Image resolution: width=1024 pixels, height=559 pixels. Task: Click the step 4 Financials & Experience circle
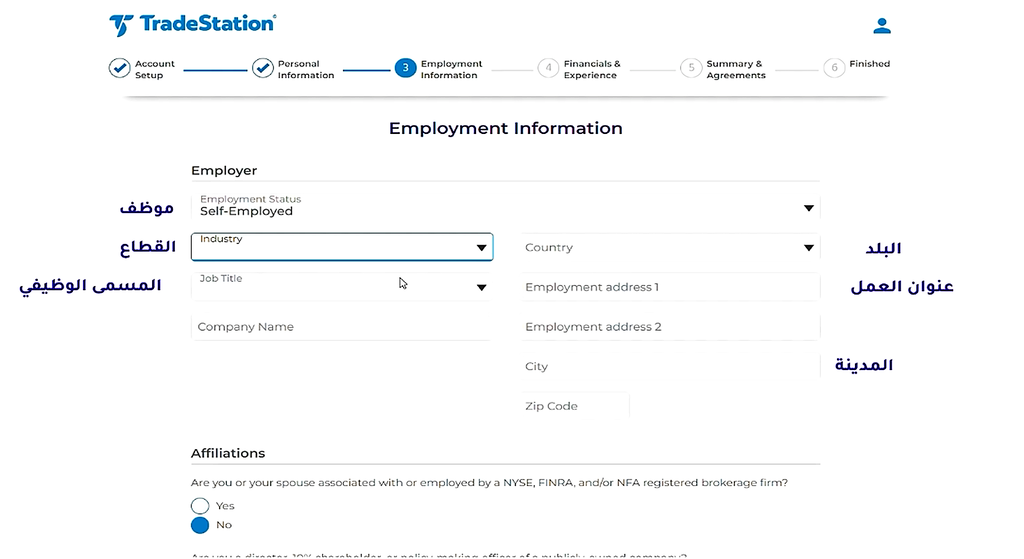tap(549, 68)
